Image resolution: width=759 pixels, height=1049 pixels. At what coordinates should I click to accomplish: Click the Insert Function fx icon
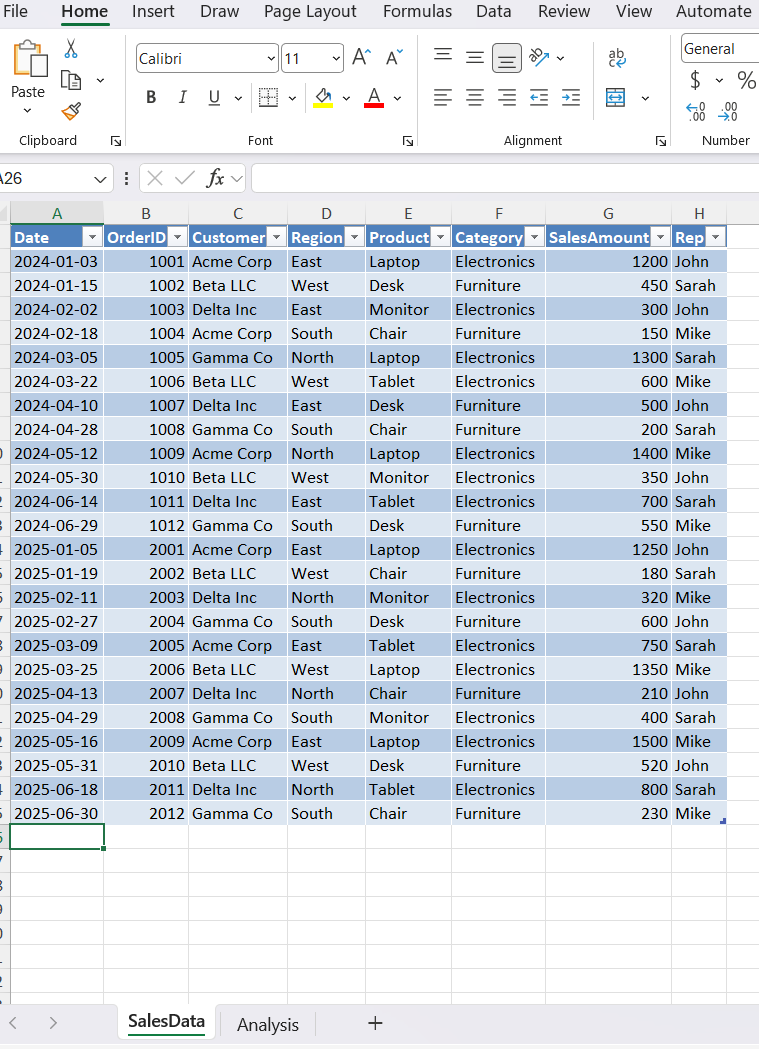point(215,178)
